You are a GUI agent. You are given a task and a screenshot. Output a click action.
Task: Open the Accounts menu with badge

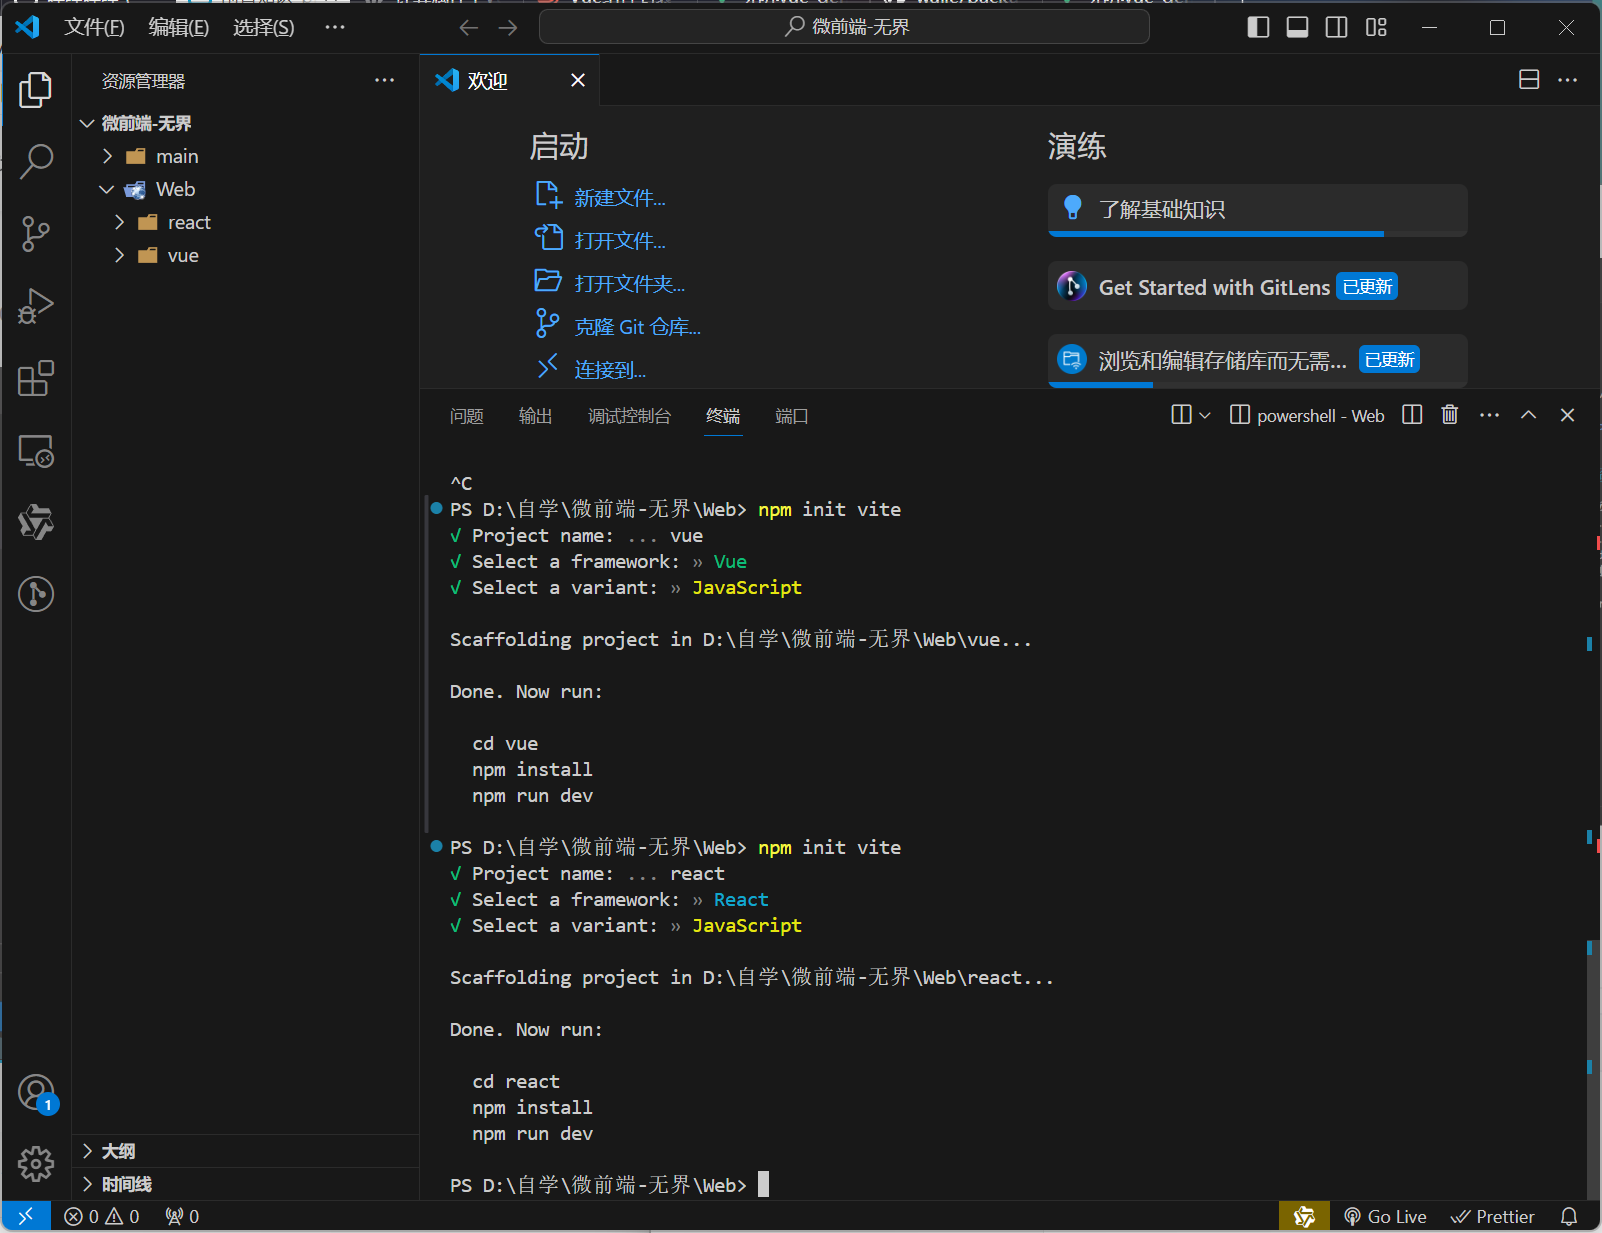(x=36, y=1093)
